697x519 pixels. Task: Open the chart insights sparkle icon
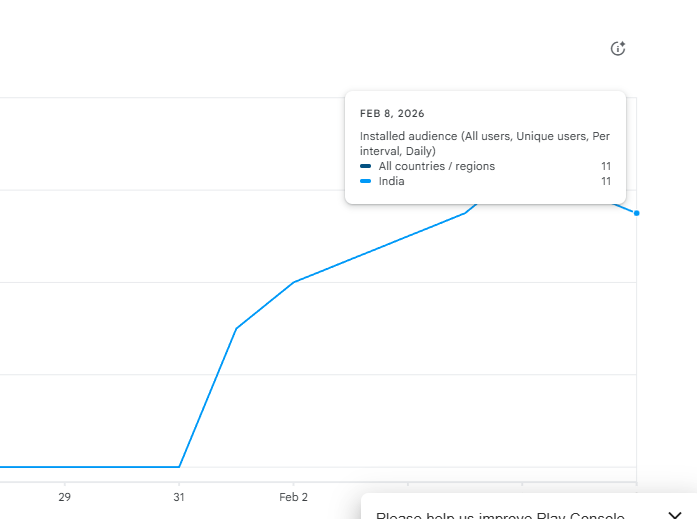pos(618,48)
